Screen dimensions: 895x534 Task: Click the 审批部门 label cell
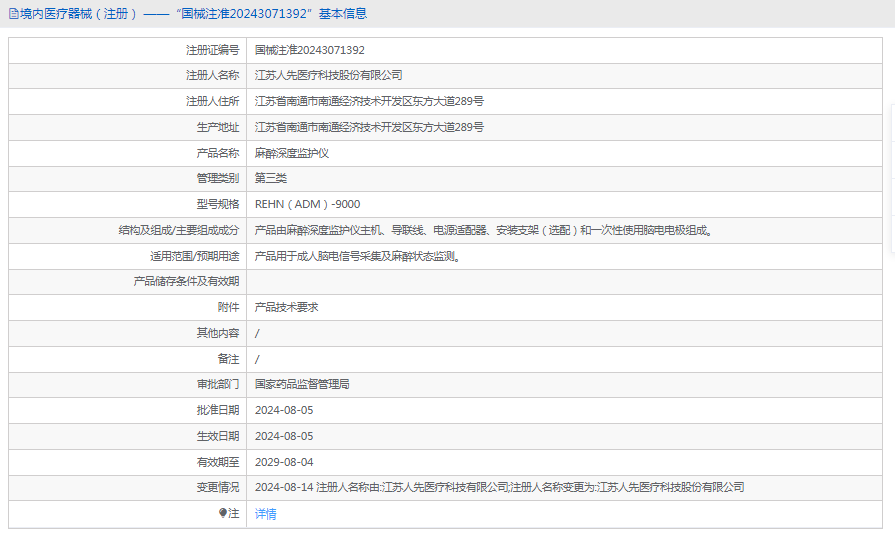(x=127, y=385)
